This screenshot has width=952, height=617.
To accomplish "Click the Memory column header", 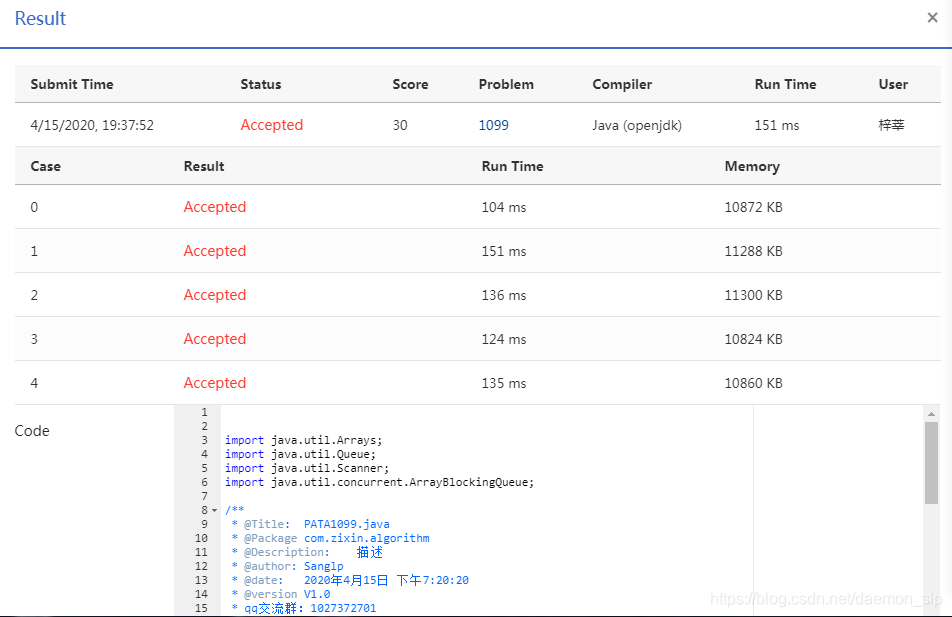I will coord(752,166).
